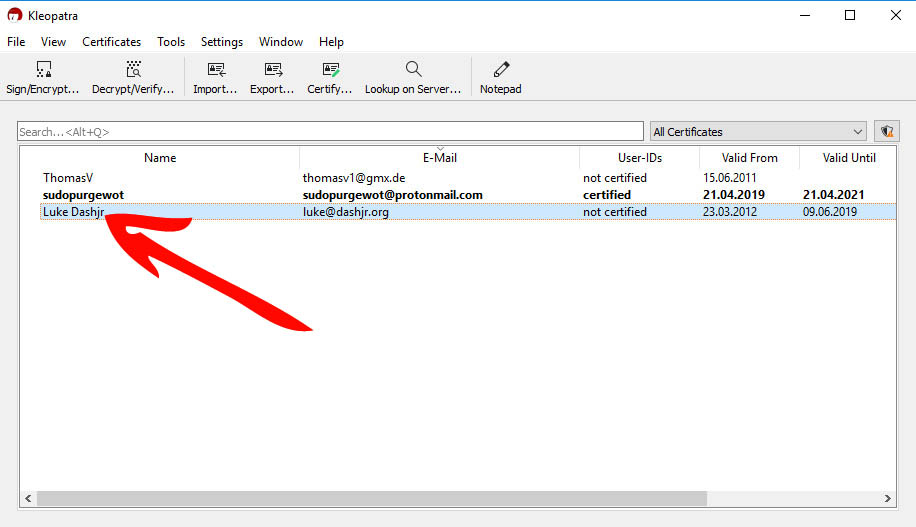Open the Tools menu

coord(171,42)
